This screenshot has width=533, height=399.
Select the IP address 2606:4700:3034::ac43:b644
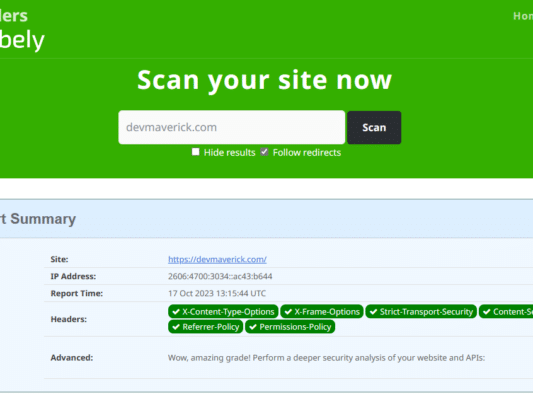point(220,276)
